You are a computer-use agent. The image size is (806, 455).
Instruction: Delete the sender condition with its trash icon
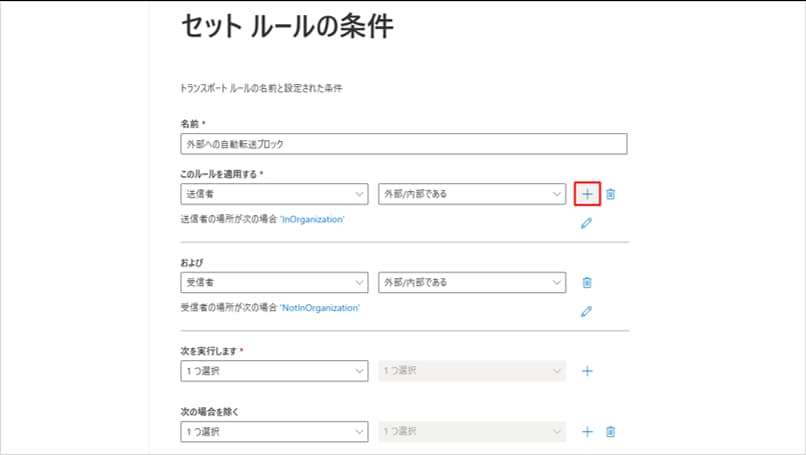coord(611,194)
